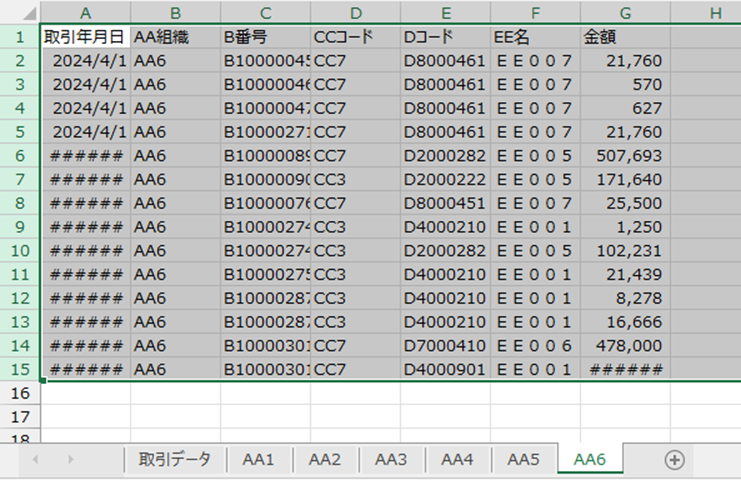
Task: Click the 金額 header cell
Action: coord(625,37)
